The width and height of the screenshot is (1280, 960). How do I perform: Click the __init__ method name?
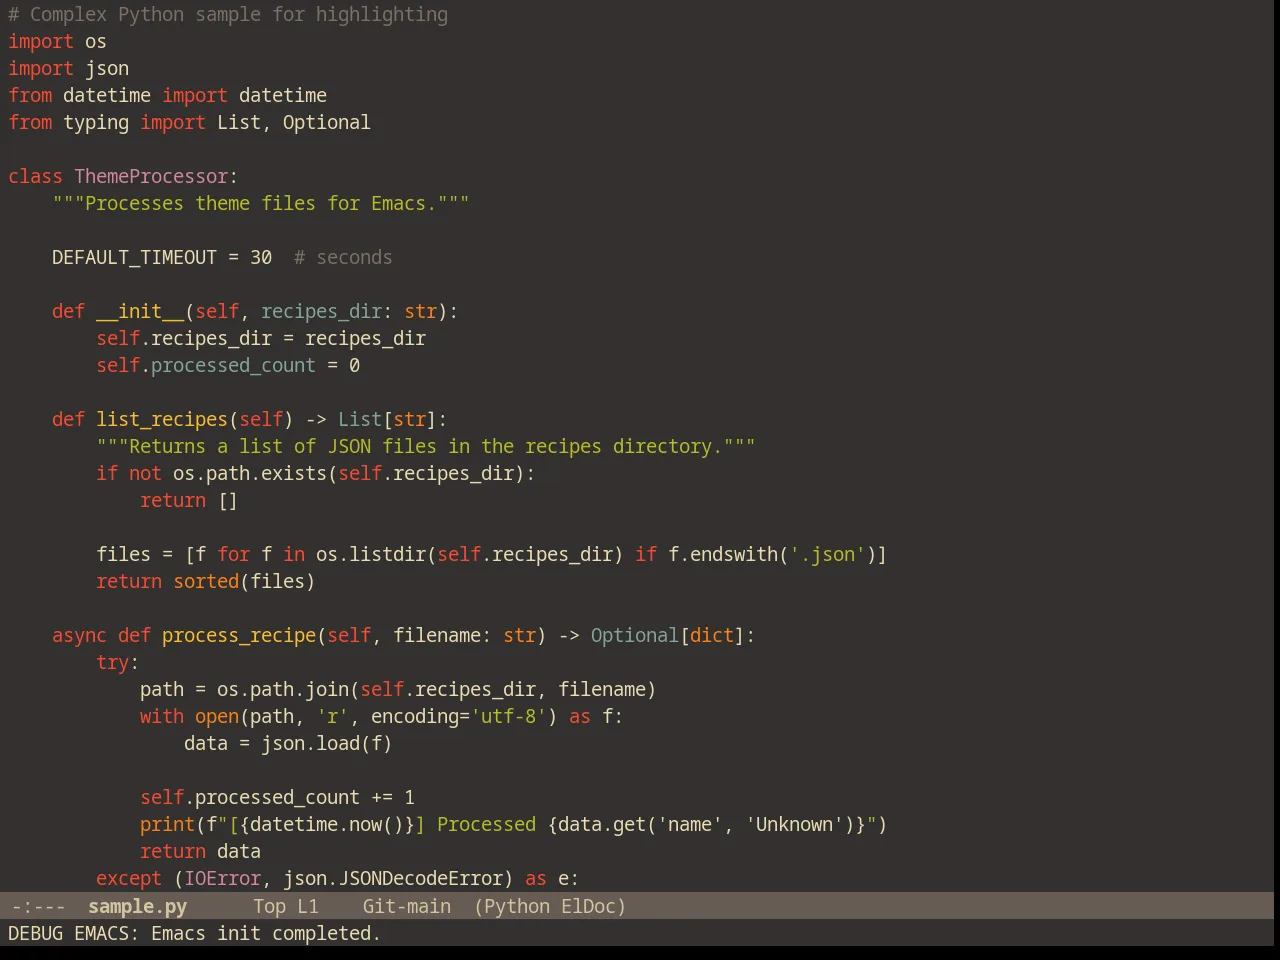[x=140, y=311]
